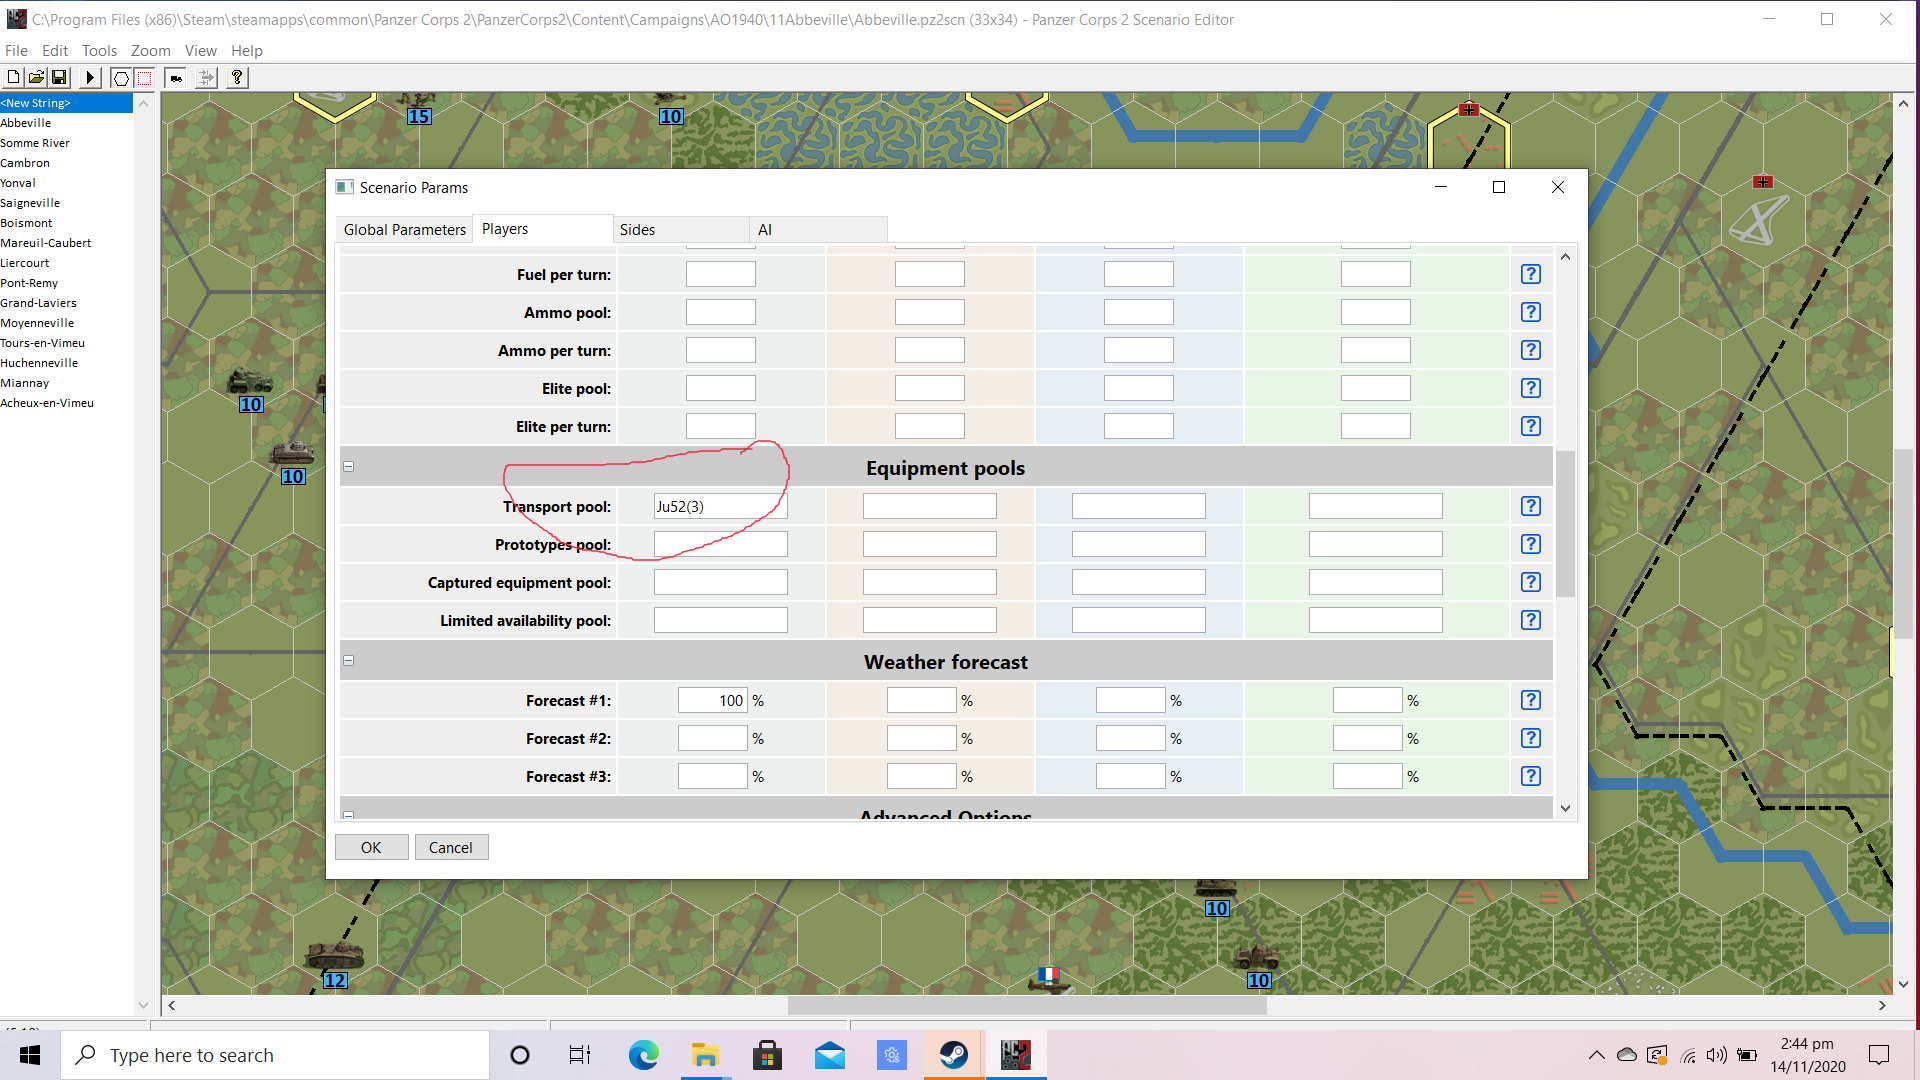The height and width of the screenshot is (1080, 1920).
Task: Open help for Forecast #3
Action: tap(1530, 776)
